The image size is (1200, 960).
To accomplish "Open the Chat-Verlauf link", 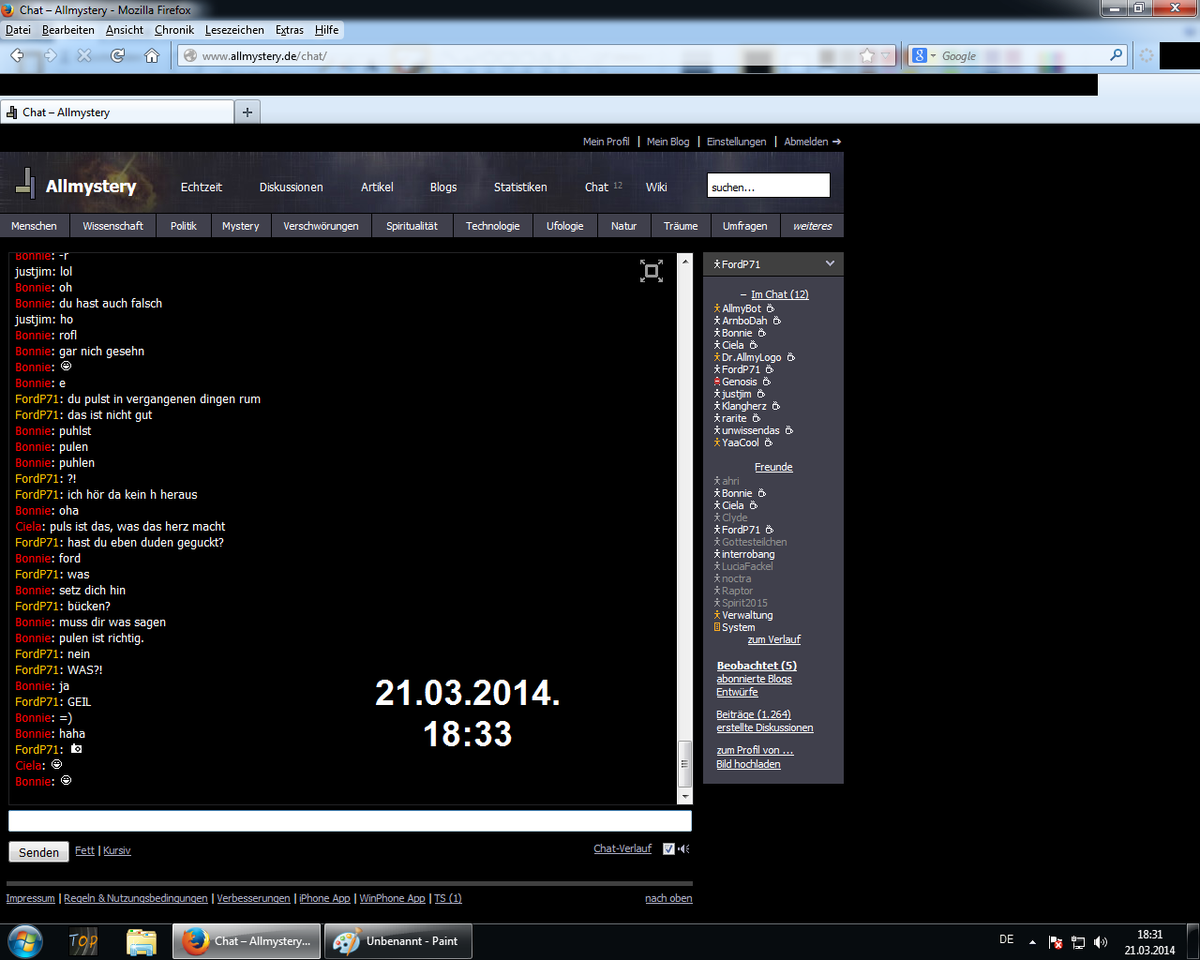I will pos(622,849).
